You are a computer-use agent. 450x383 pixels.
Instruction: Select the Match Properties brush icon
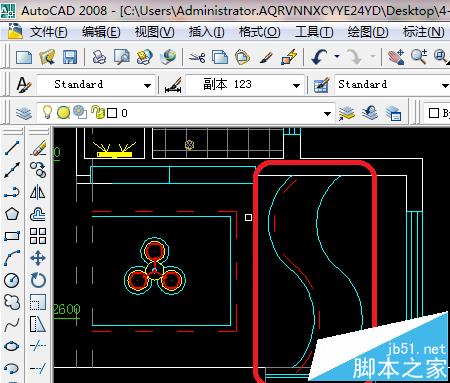tap(266, 57)
